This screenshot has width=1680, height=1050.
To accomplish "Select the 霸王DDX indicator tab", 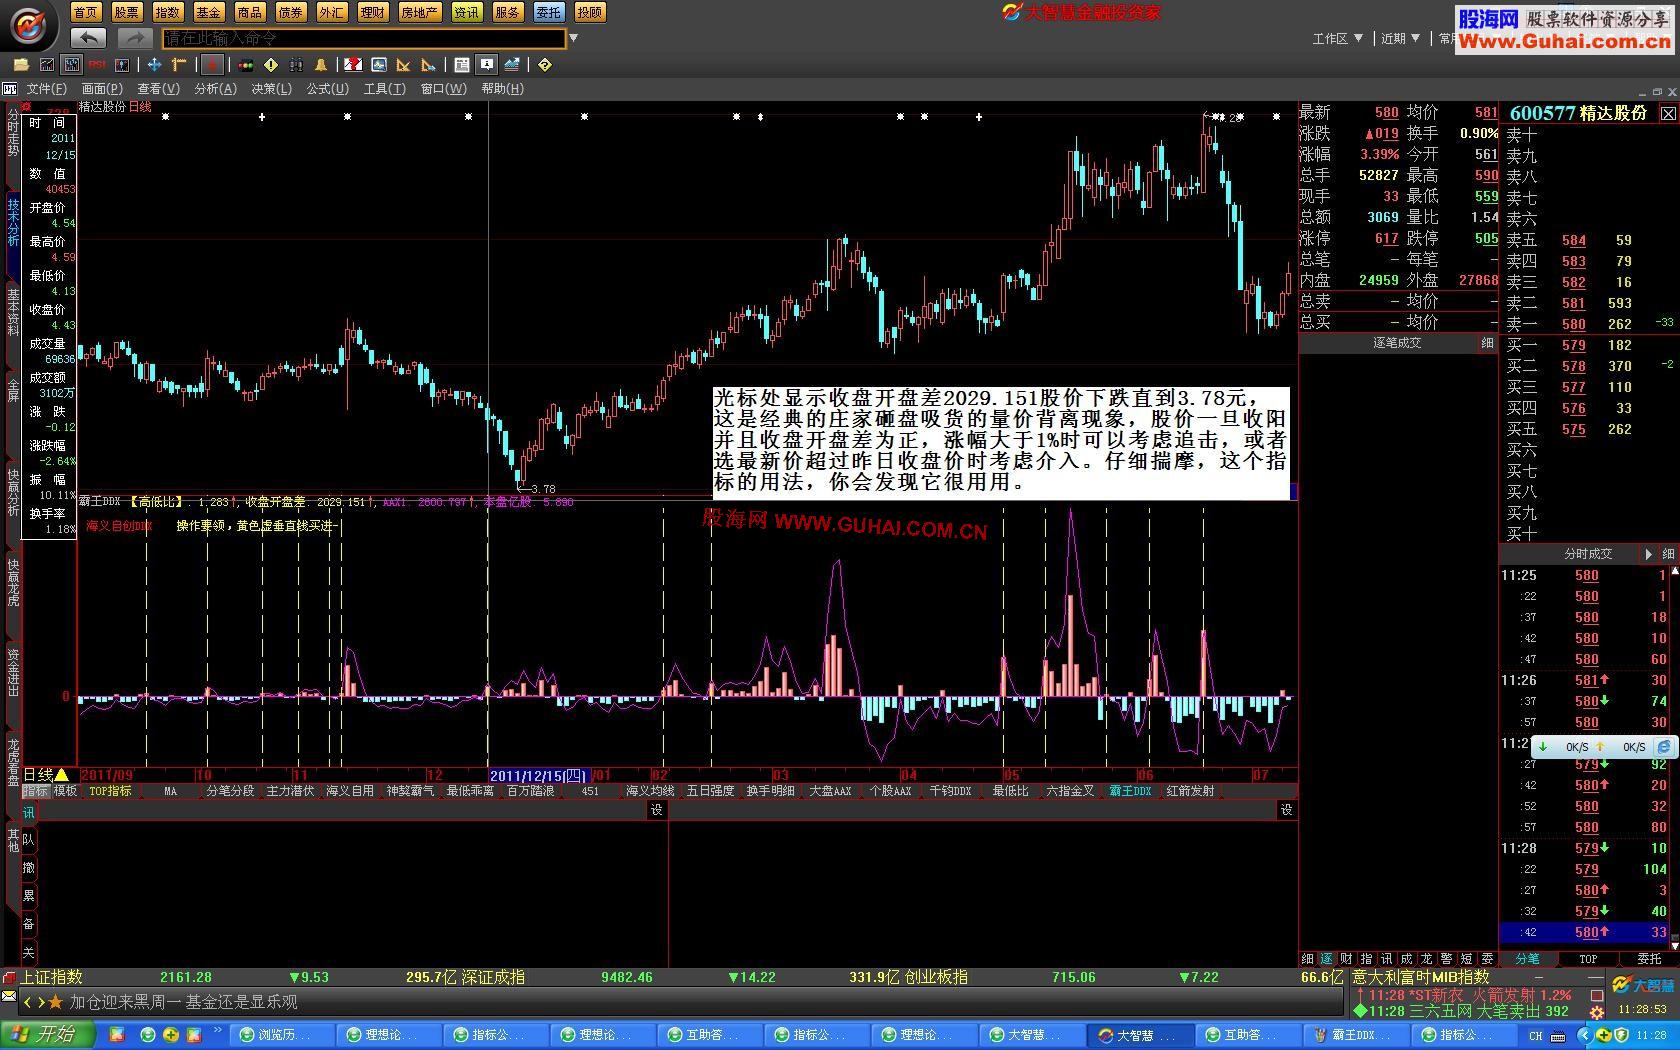I will tap(1130, 791).
